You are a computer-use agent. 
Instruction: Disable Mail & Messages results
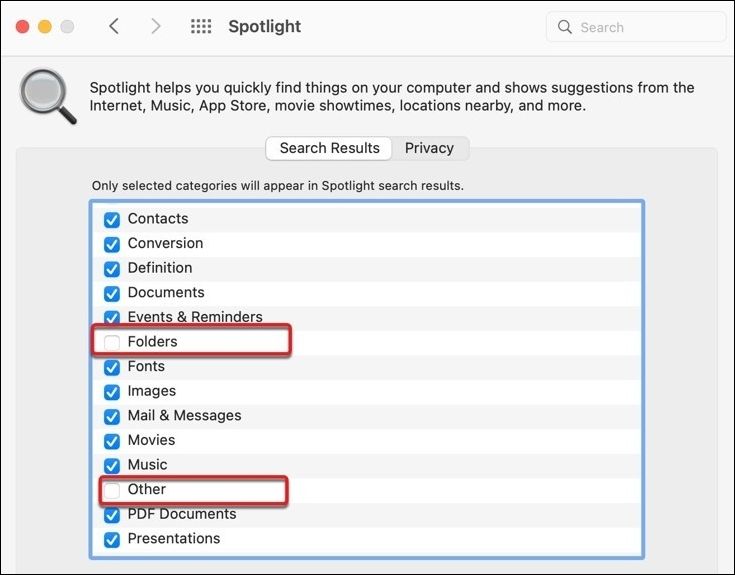pos(112,416)
